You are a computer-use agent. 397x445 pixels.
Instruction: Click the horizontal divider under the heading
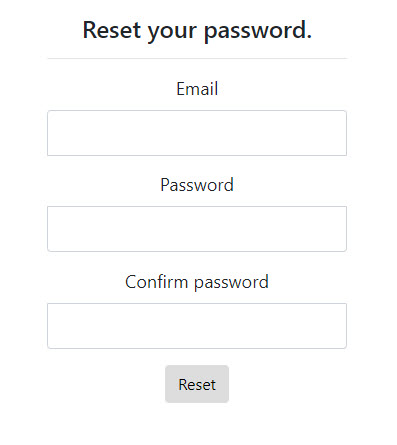tap(197, 58)
